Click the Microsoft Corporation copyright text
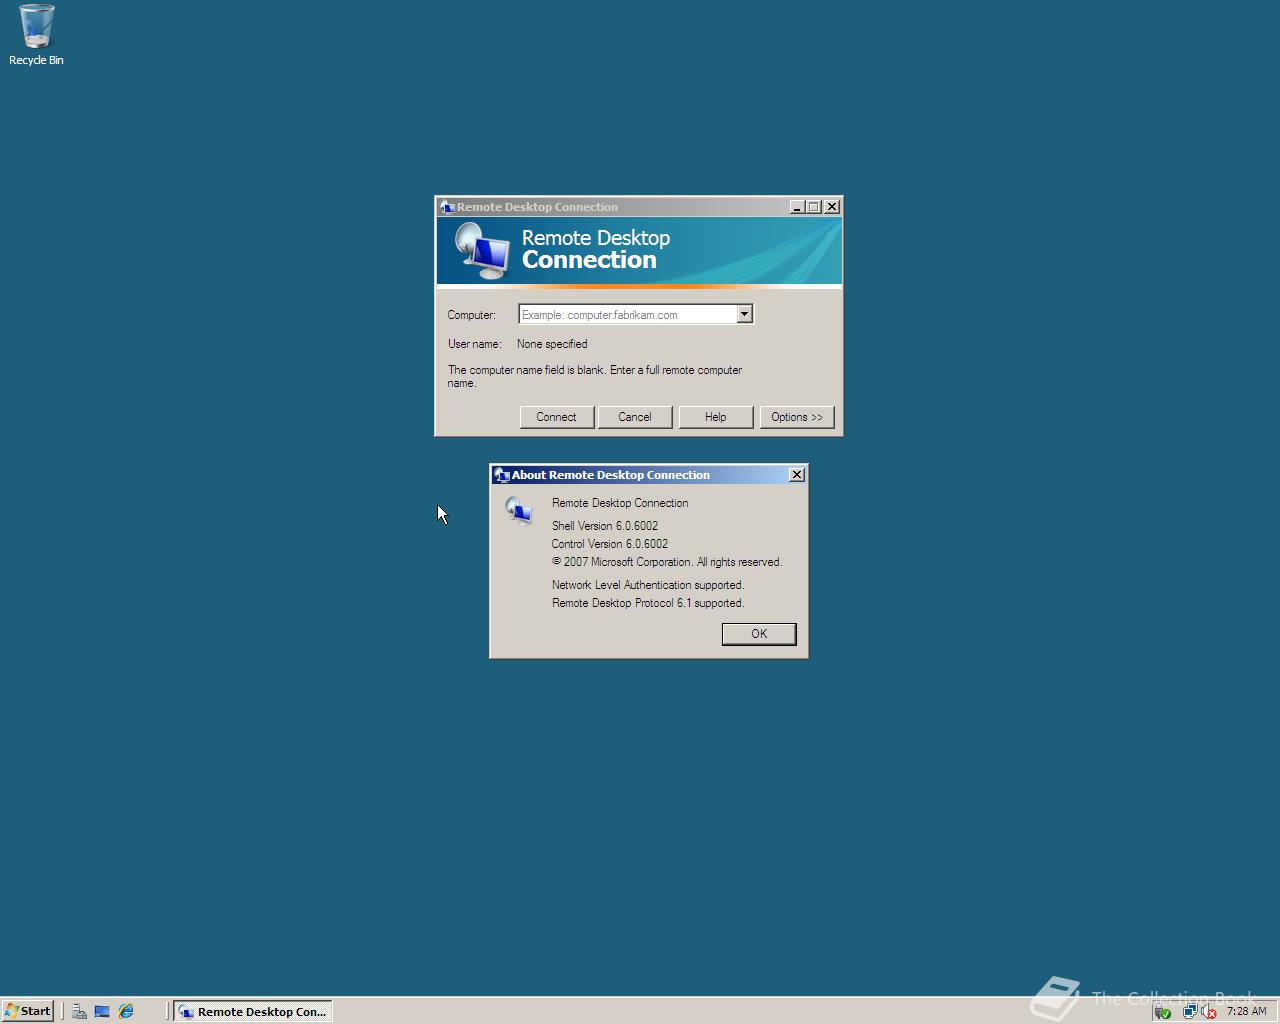 coord(667,562)
